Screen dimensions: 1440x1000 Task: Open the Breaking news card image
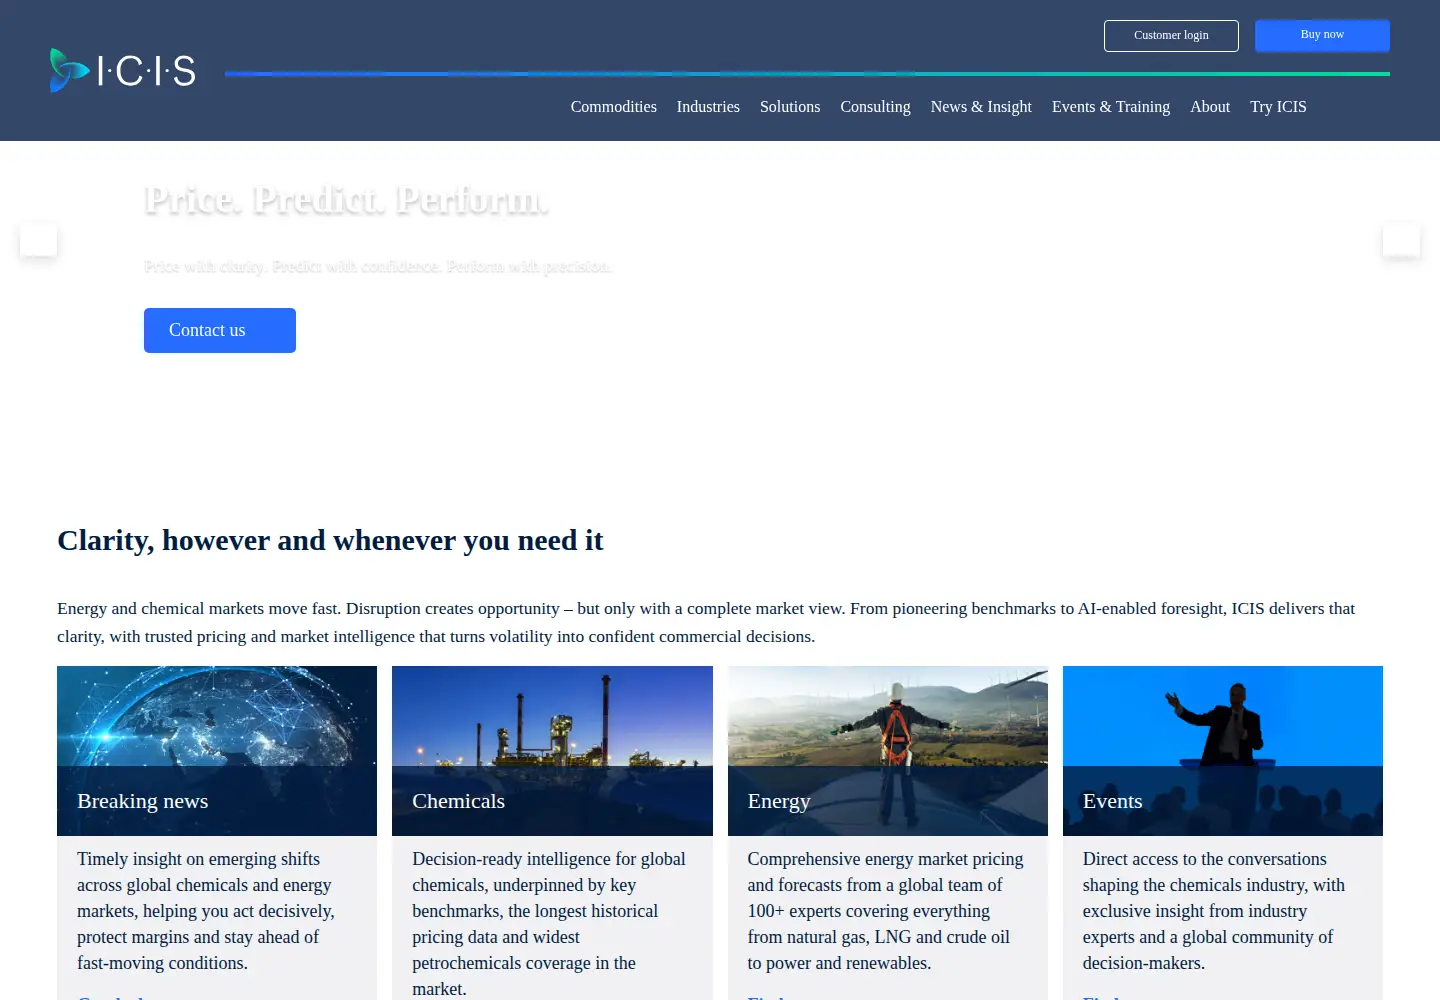point(217,751)
